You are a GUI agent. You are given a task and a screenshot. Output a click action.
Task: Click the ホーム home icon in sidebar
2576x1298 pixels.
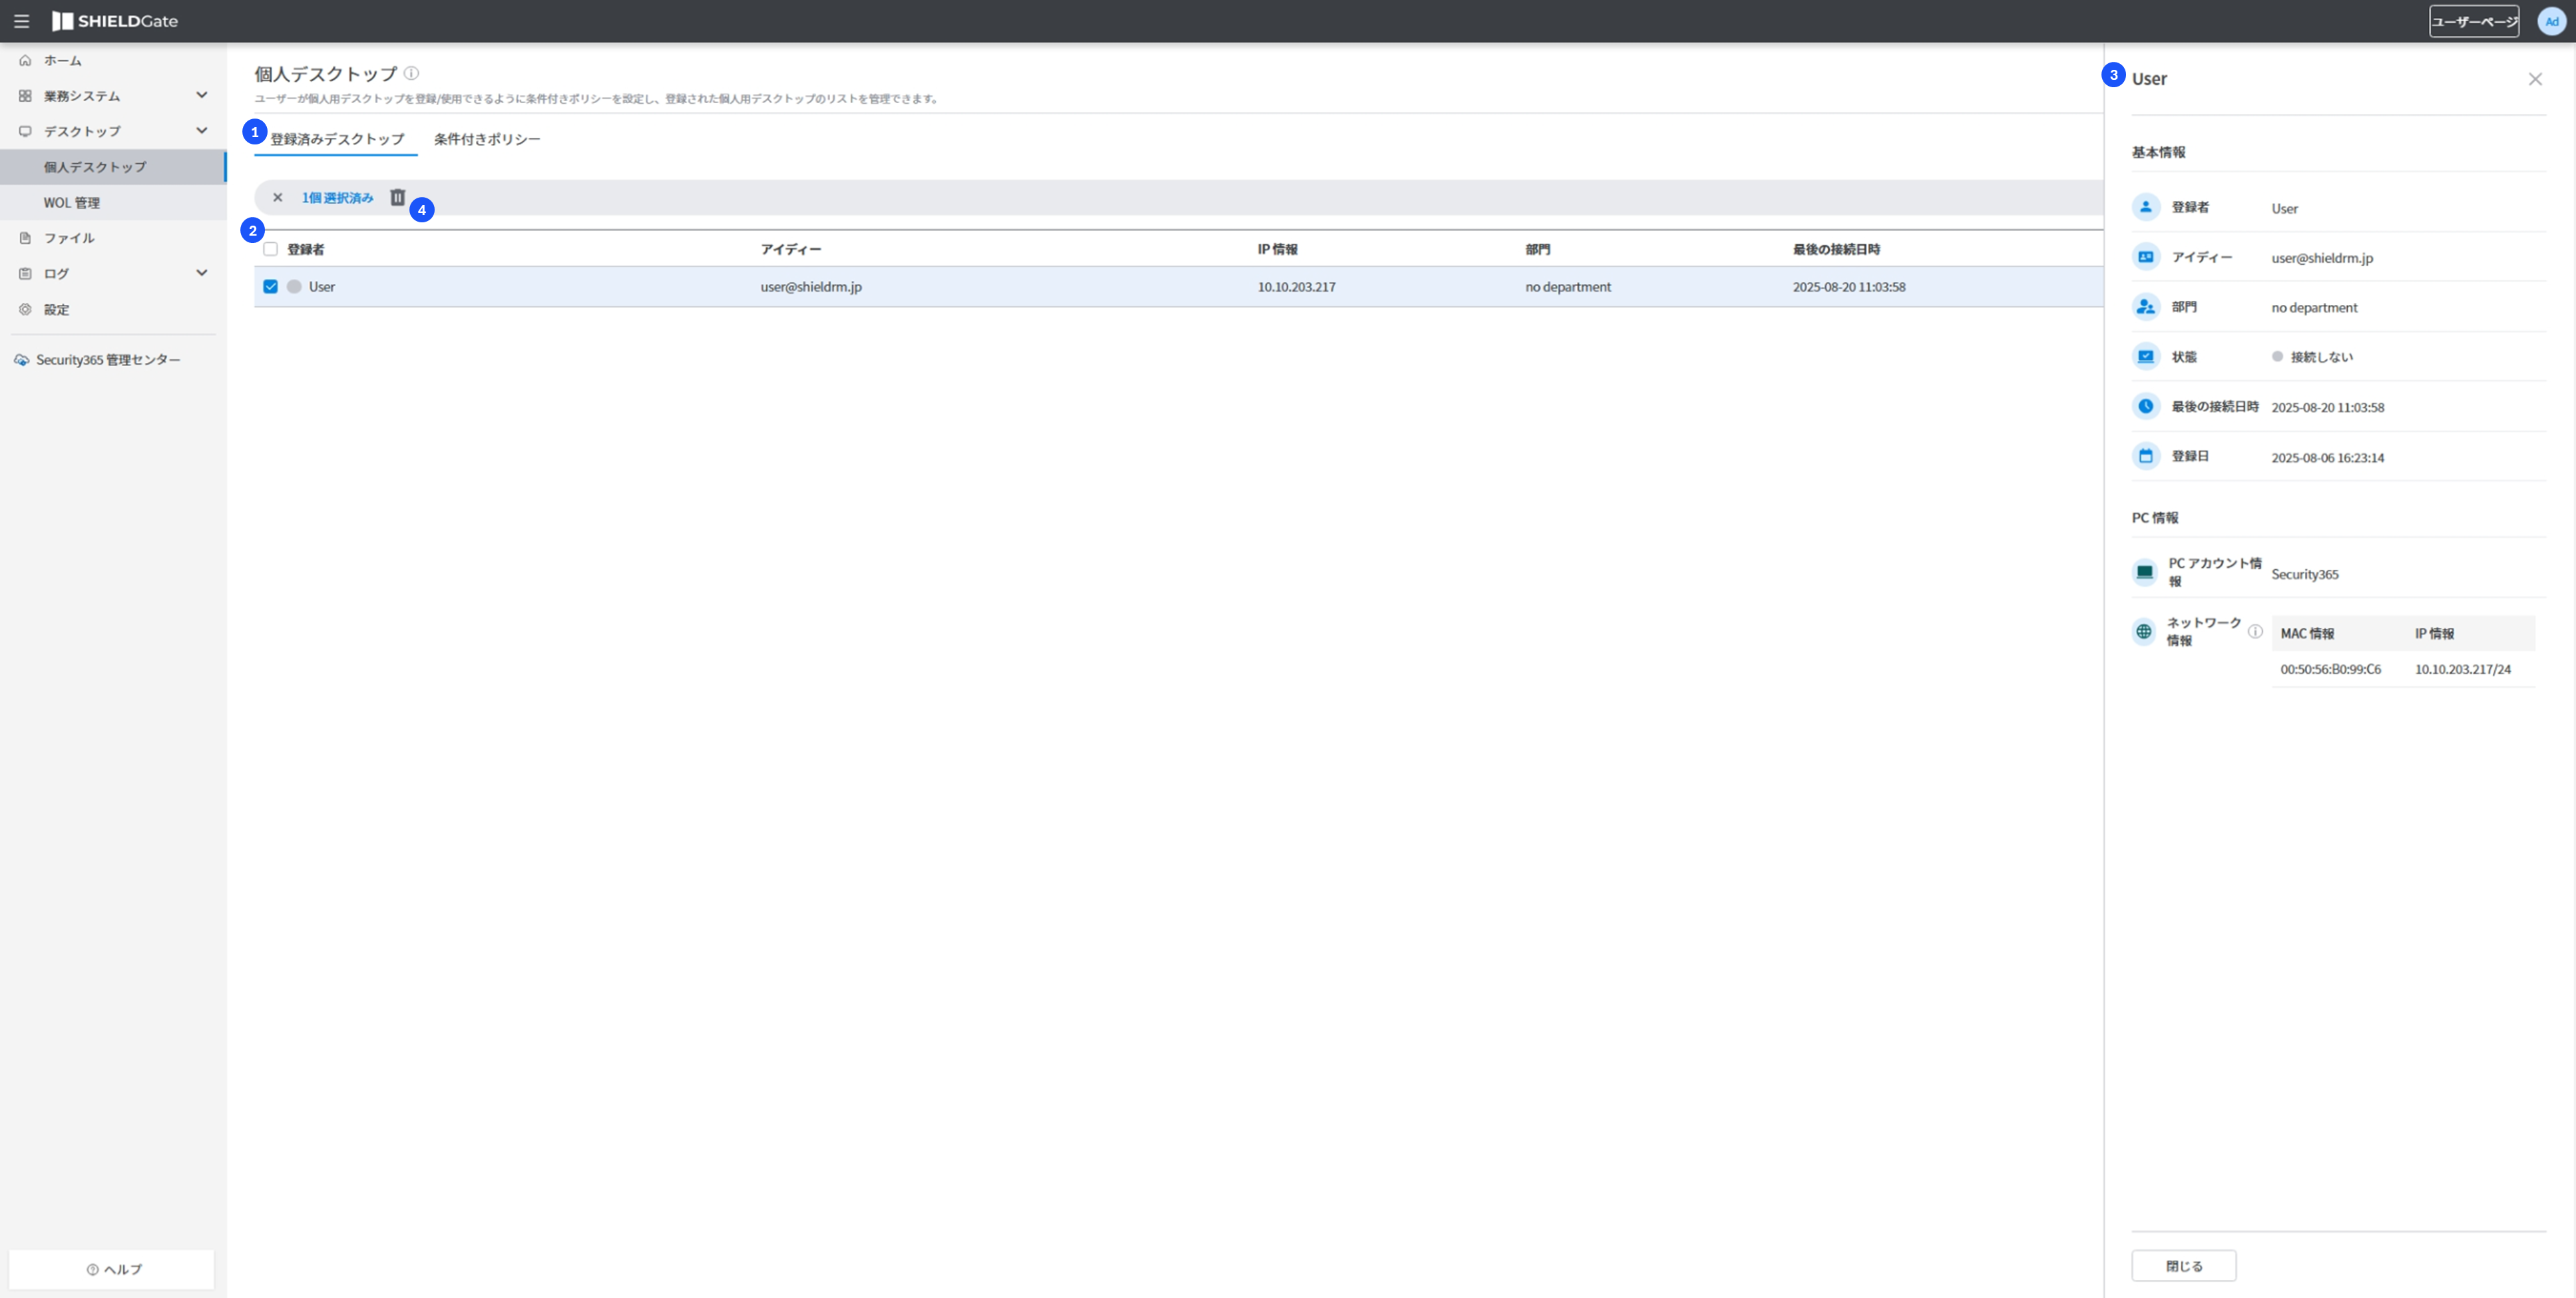point(25,60)
